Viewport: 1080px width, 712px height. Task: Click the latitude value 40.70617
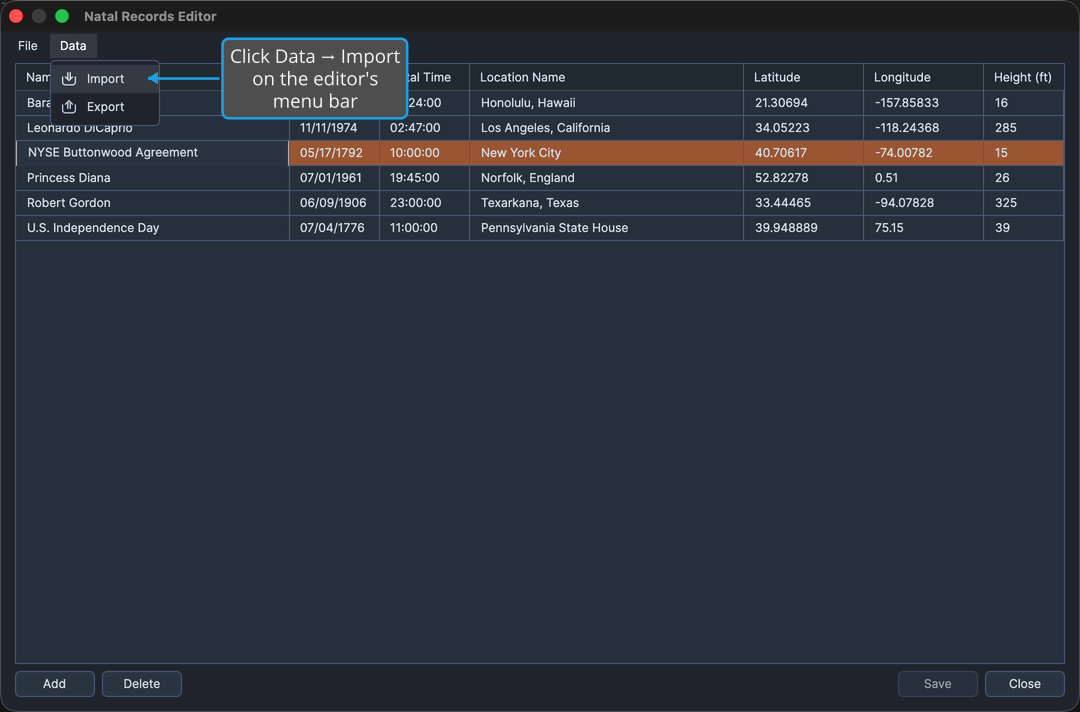[x=803, y=153]
